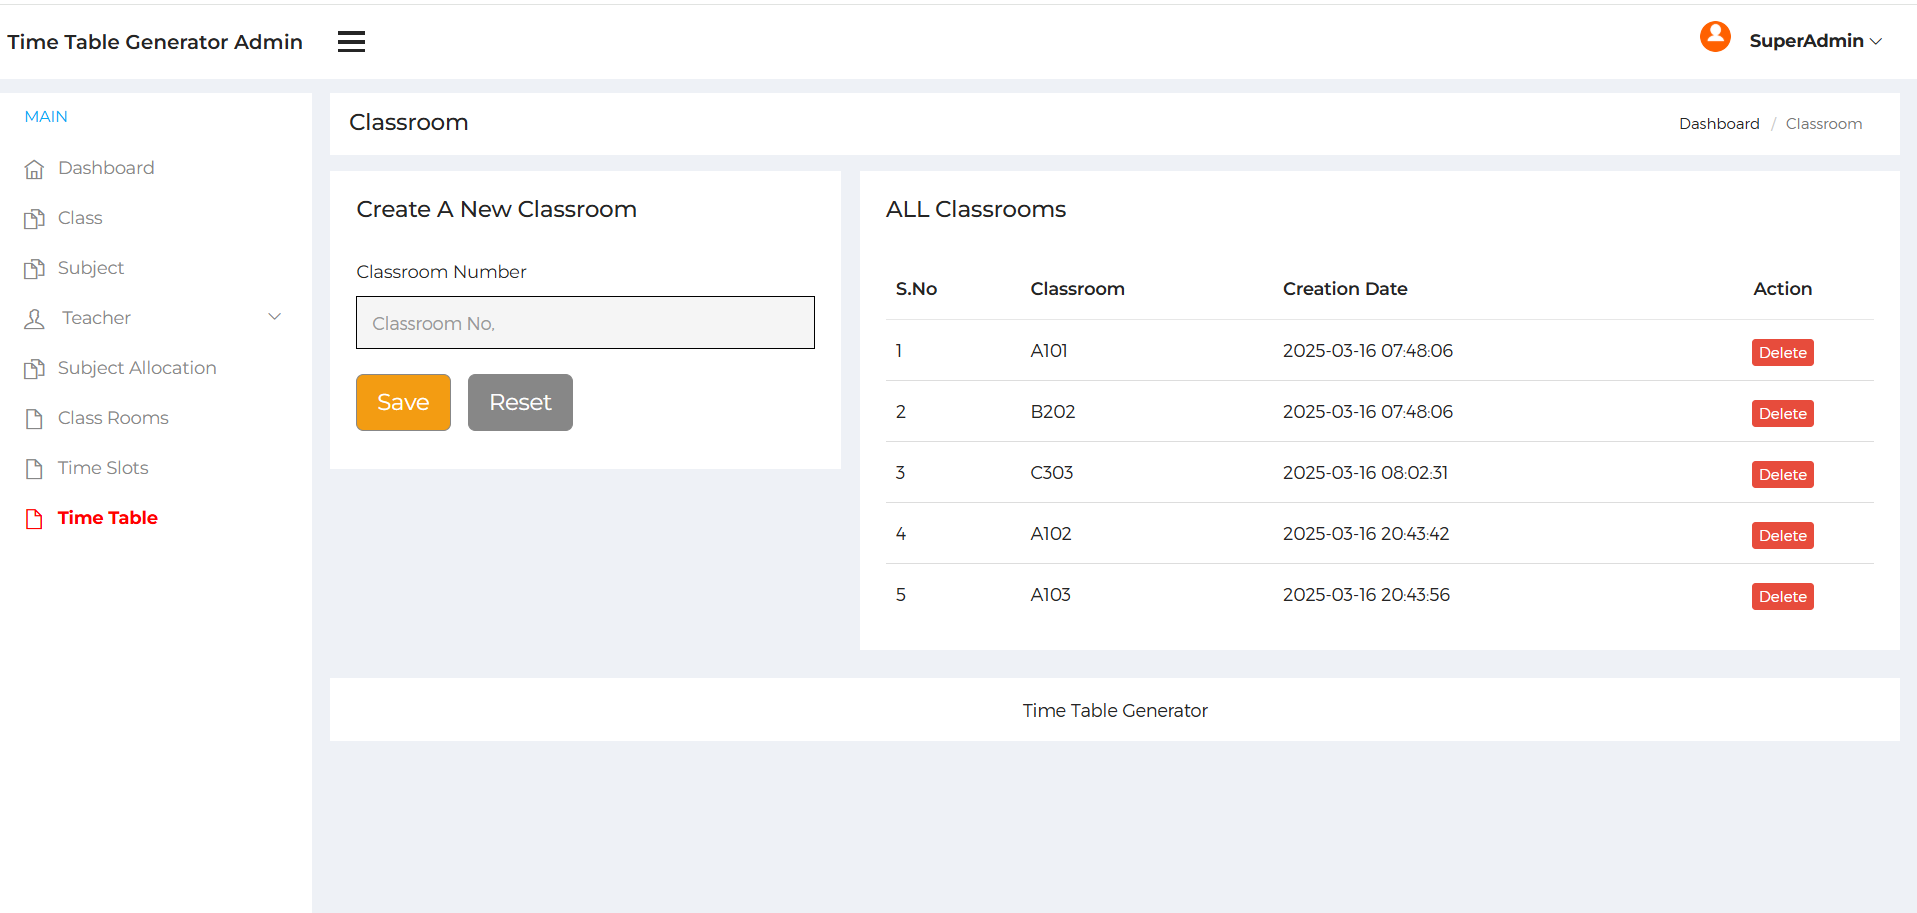Click the Class Rooms document icon
Screen dimensions: 1917x913
tap(34, 419)
